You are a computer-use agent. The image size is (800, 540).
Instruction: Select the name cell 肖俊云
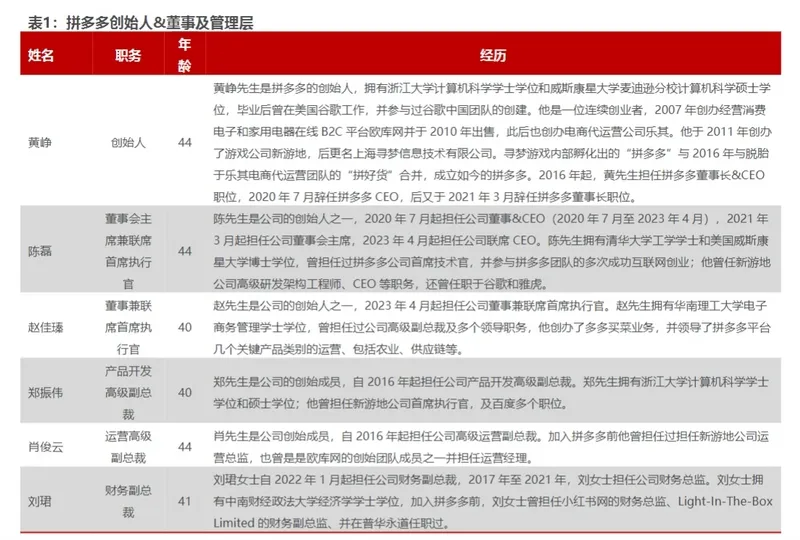(x=45, y=447)
